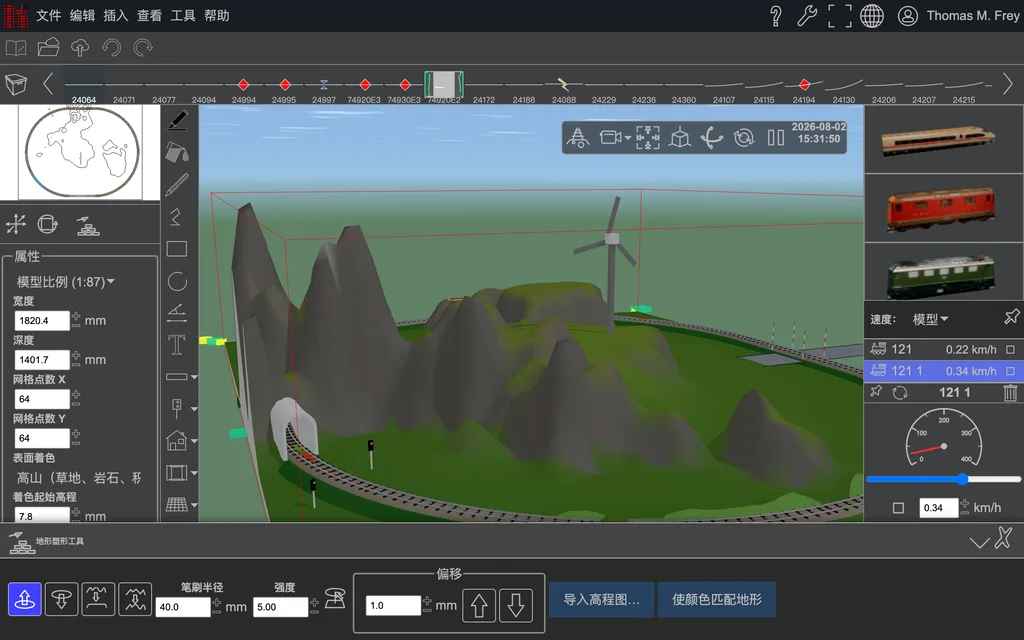This screenshot has height=640, width=1024.
Task: Click 使颜色匹配地形 button
Action: (x=717, y=600)
